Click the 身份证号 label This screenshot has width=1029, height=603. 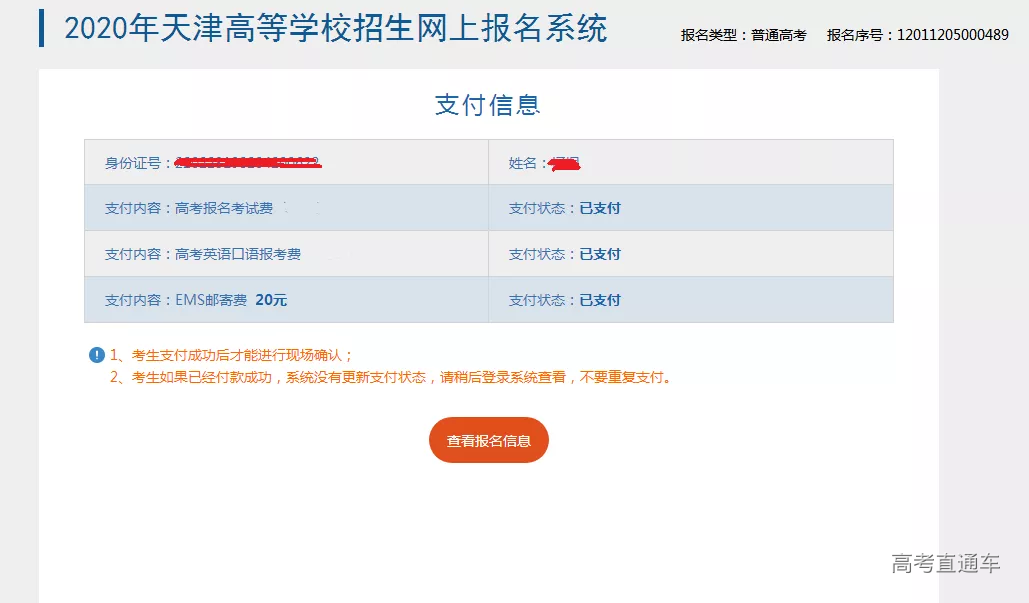[x=139, y=163]
